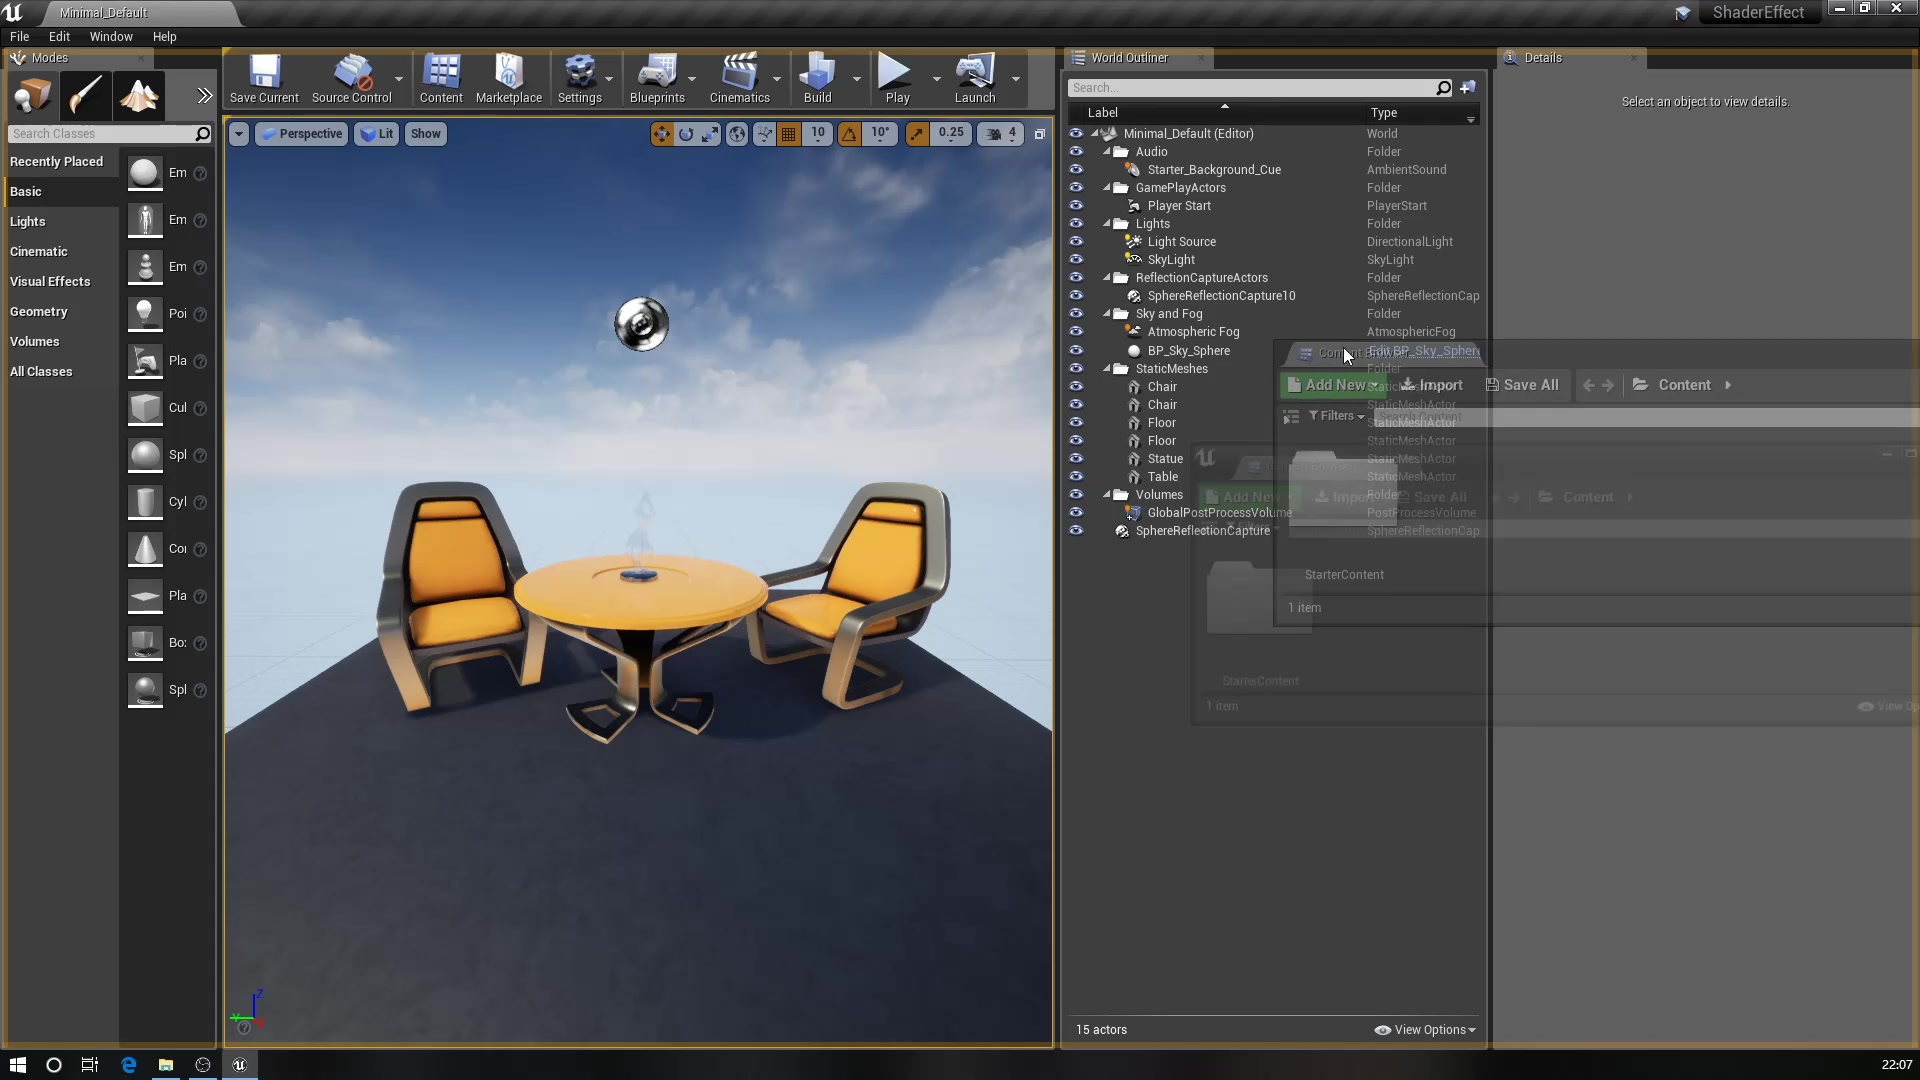Toggle grid snapping in the viewport
Screen dimensions: 1920x1080
789,134
